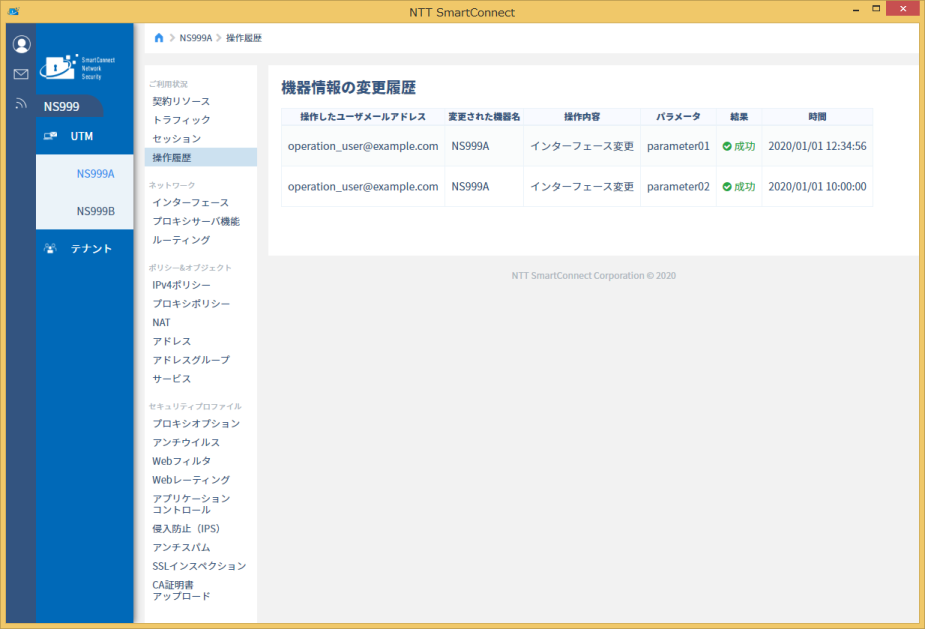Open CA証明書アップロード page
Image resolution: width=925 pixels, height=629 pixels.
181,591
